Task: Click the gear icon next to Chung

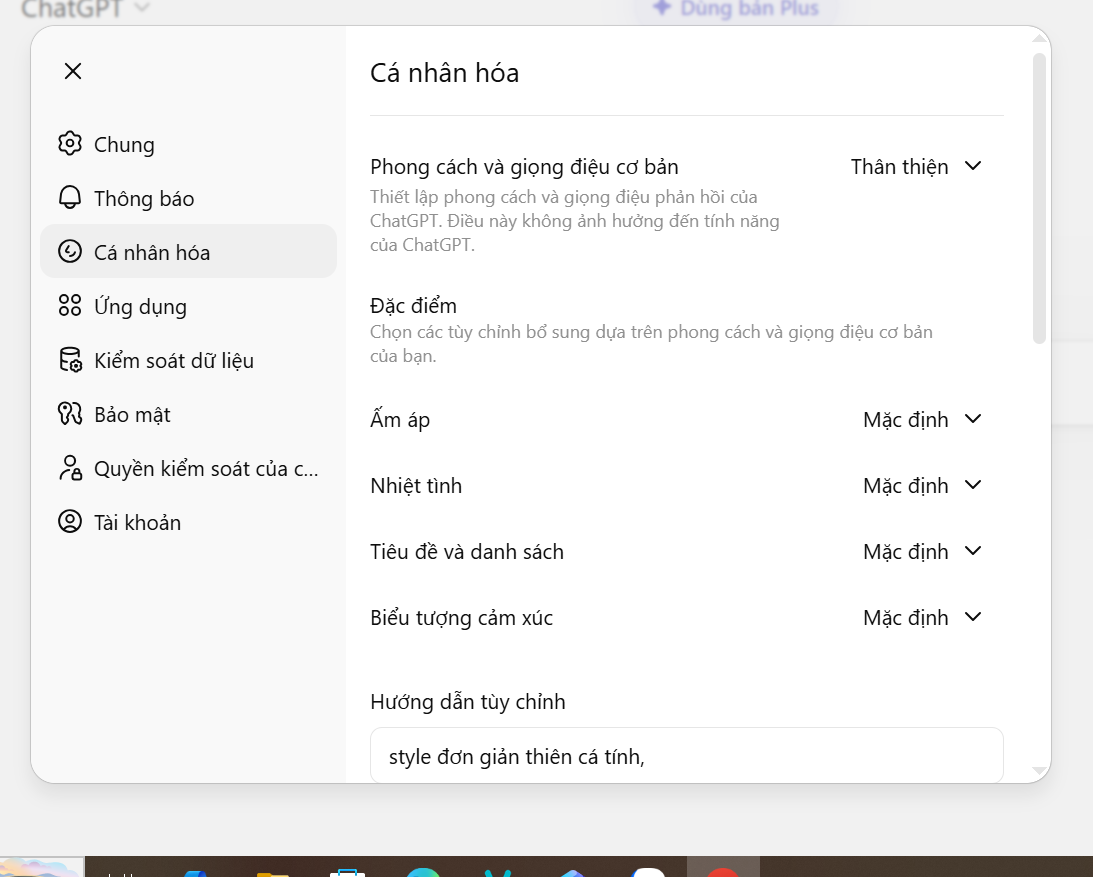Action: pos(69,144)
